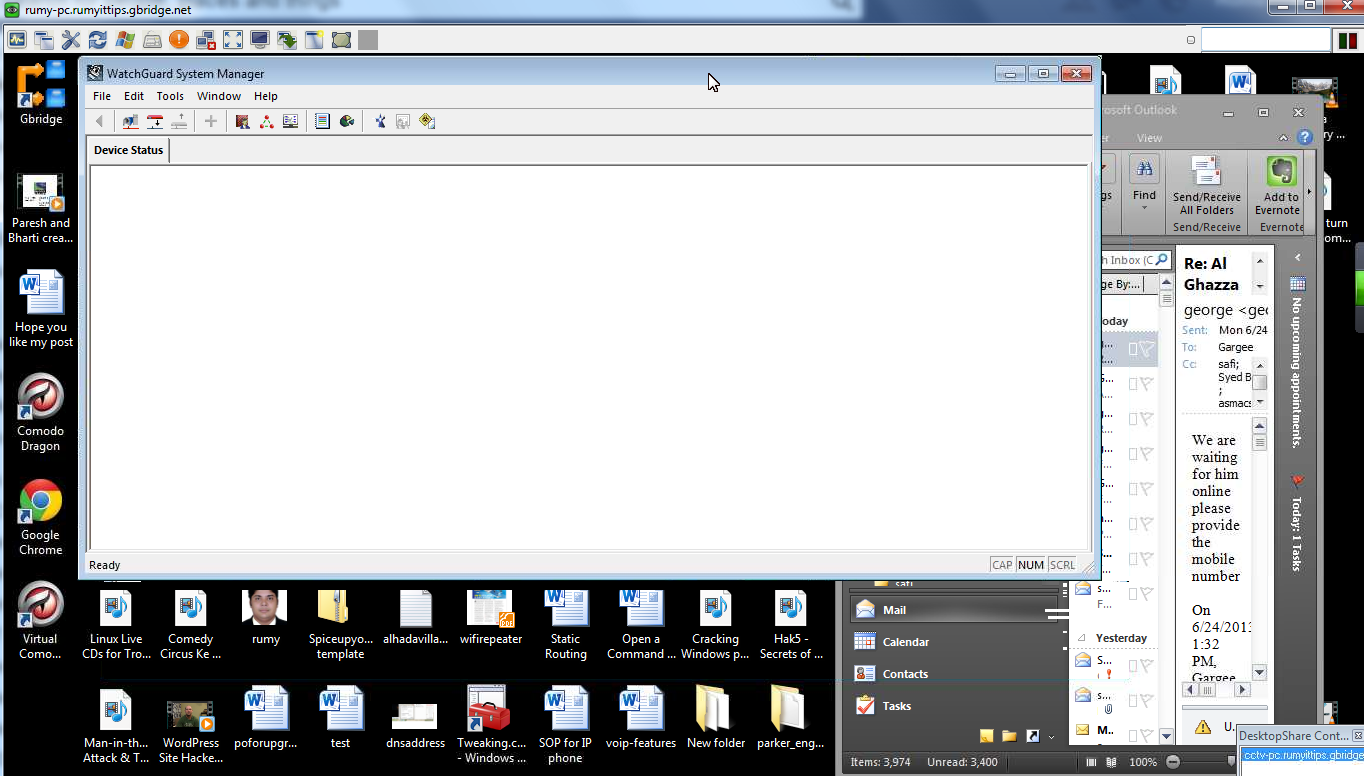Open Help menu in WatchGuard System Manager

coord(266,96)
